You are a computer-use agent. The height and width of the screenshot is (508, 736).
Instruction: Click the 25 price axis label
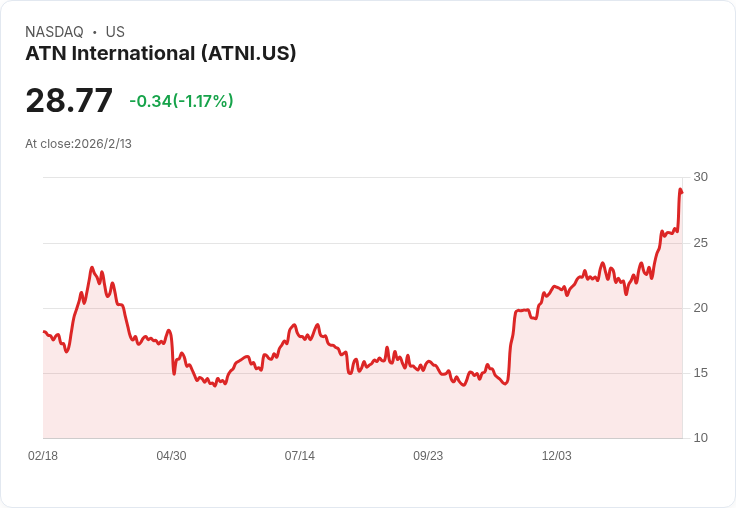(x=700, y=243)
